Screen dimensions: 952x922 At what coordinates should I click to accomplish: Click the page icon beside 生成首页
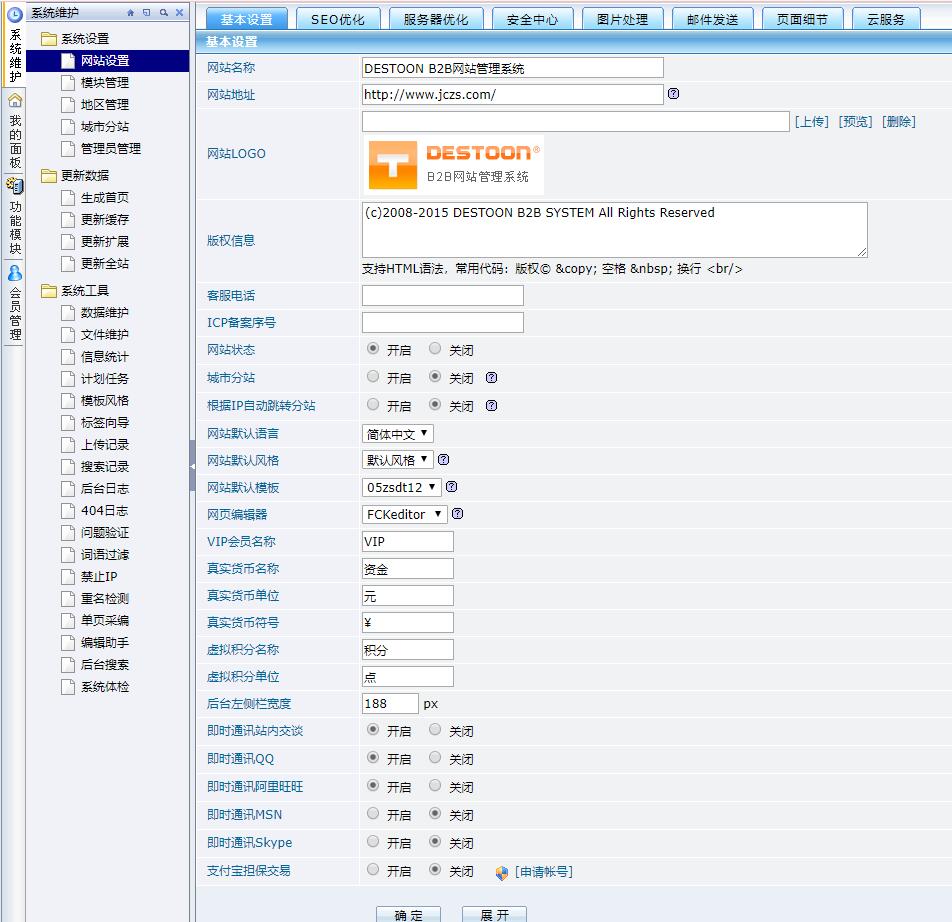coord(68,198)
